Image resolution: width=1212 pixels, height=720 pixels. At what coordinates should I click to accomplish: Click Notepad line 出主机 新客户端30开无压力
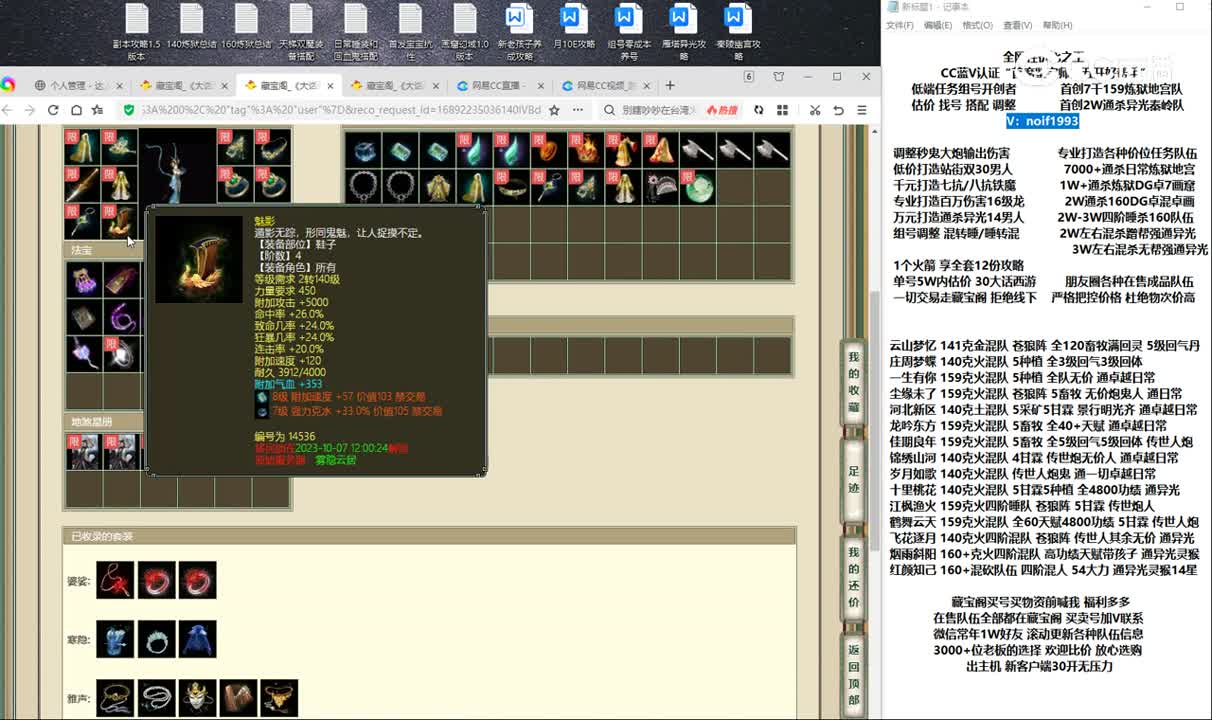pyautogui.click(x=1039, y=665)
